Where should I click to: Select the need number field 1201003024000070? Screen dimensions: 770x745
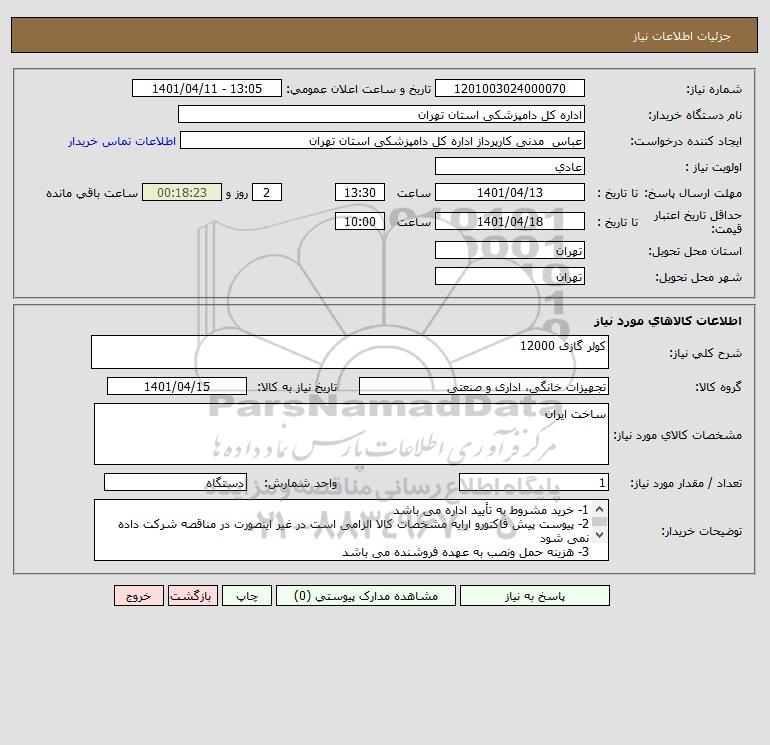click(x=510, y=88)
